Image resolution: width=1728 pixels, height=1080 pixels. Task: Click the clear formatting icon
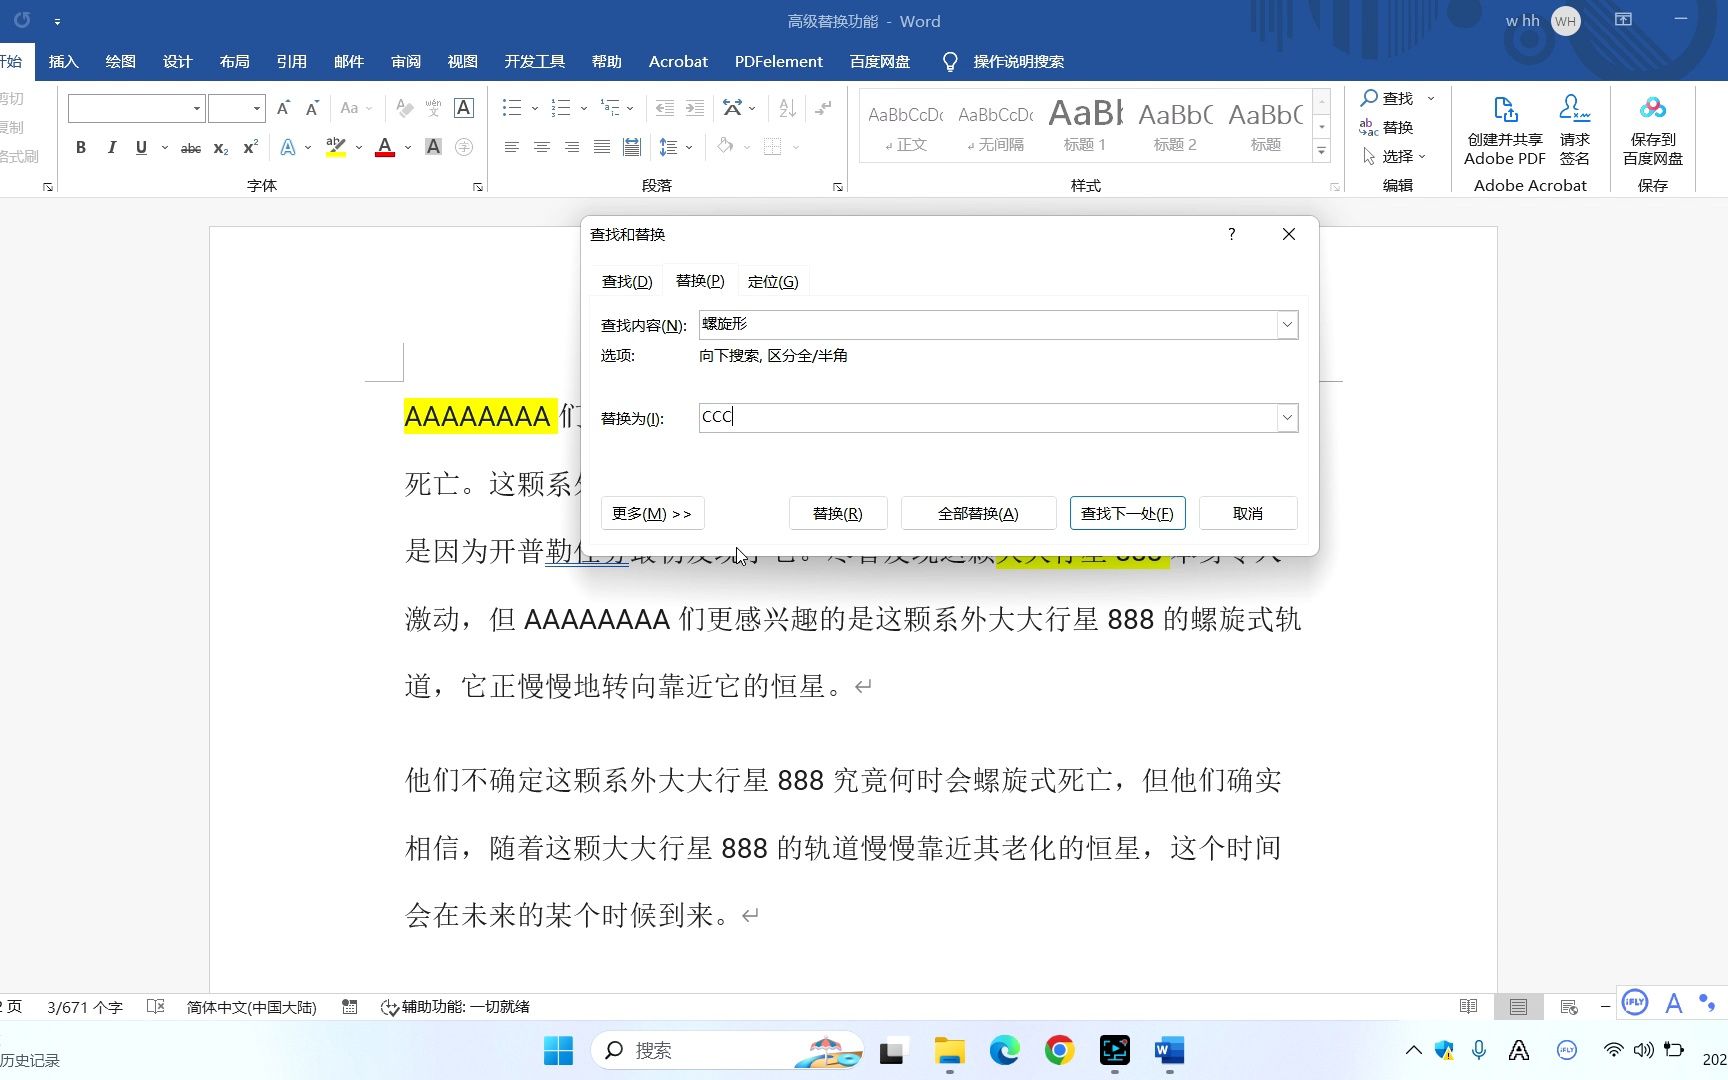pos(404,108)
